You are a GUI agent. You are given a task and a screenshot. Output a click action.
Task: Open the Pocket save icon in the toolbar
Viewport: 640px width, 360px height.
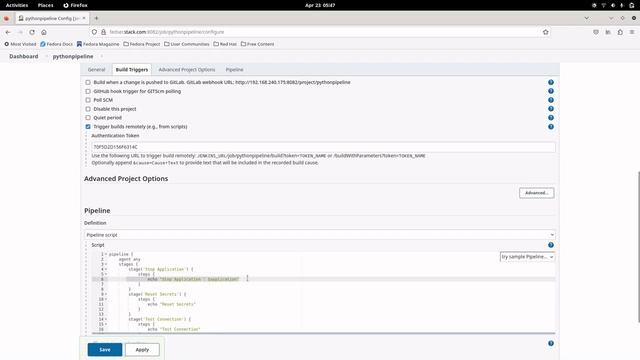coord(596,32)
